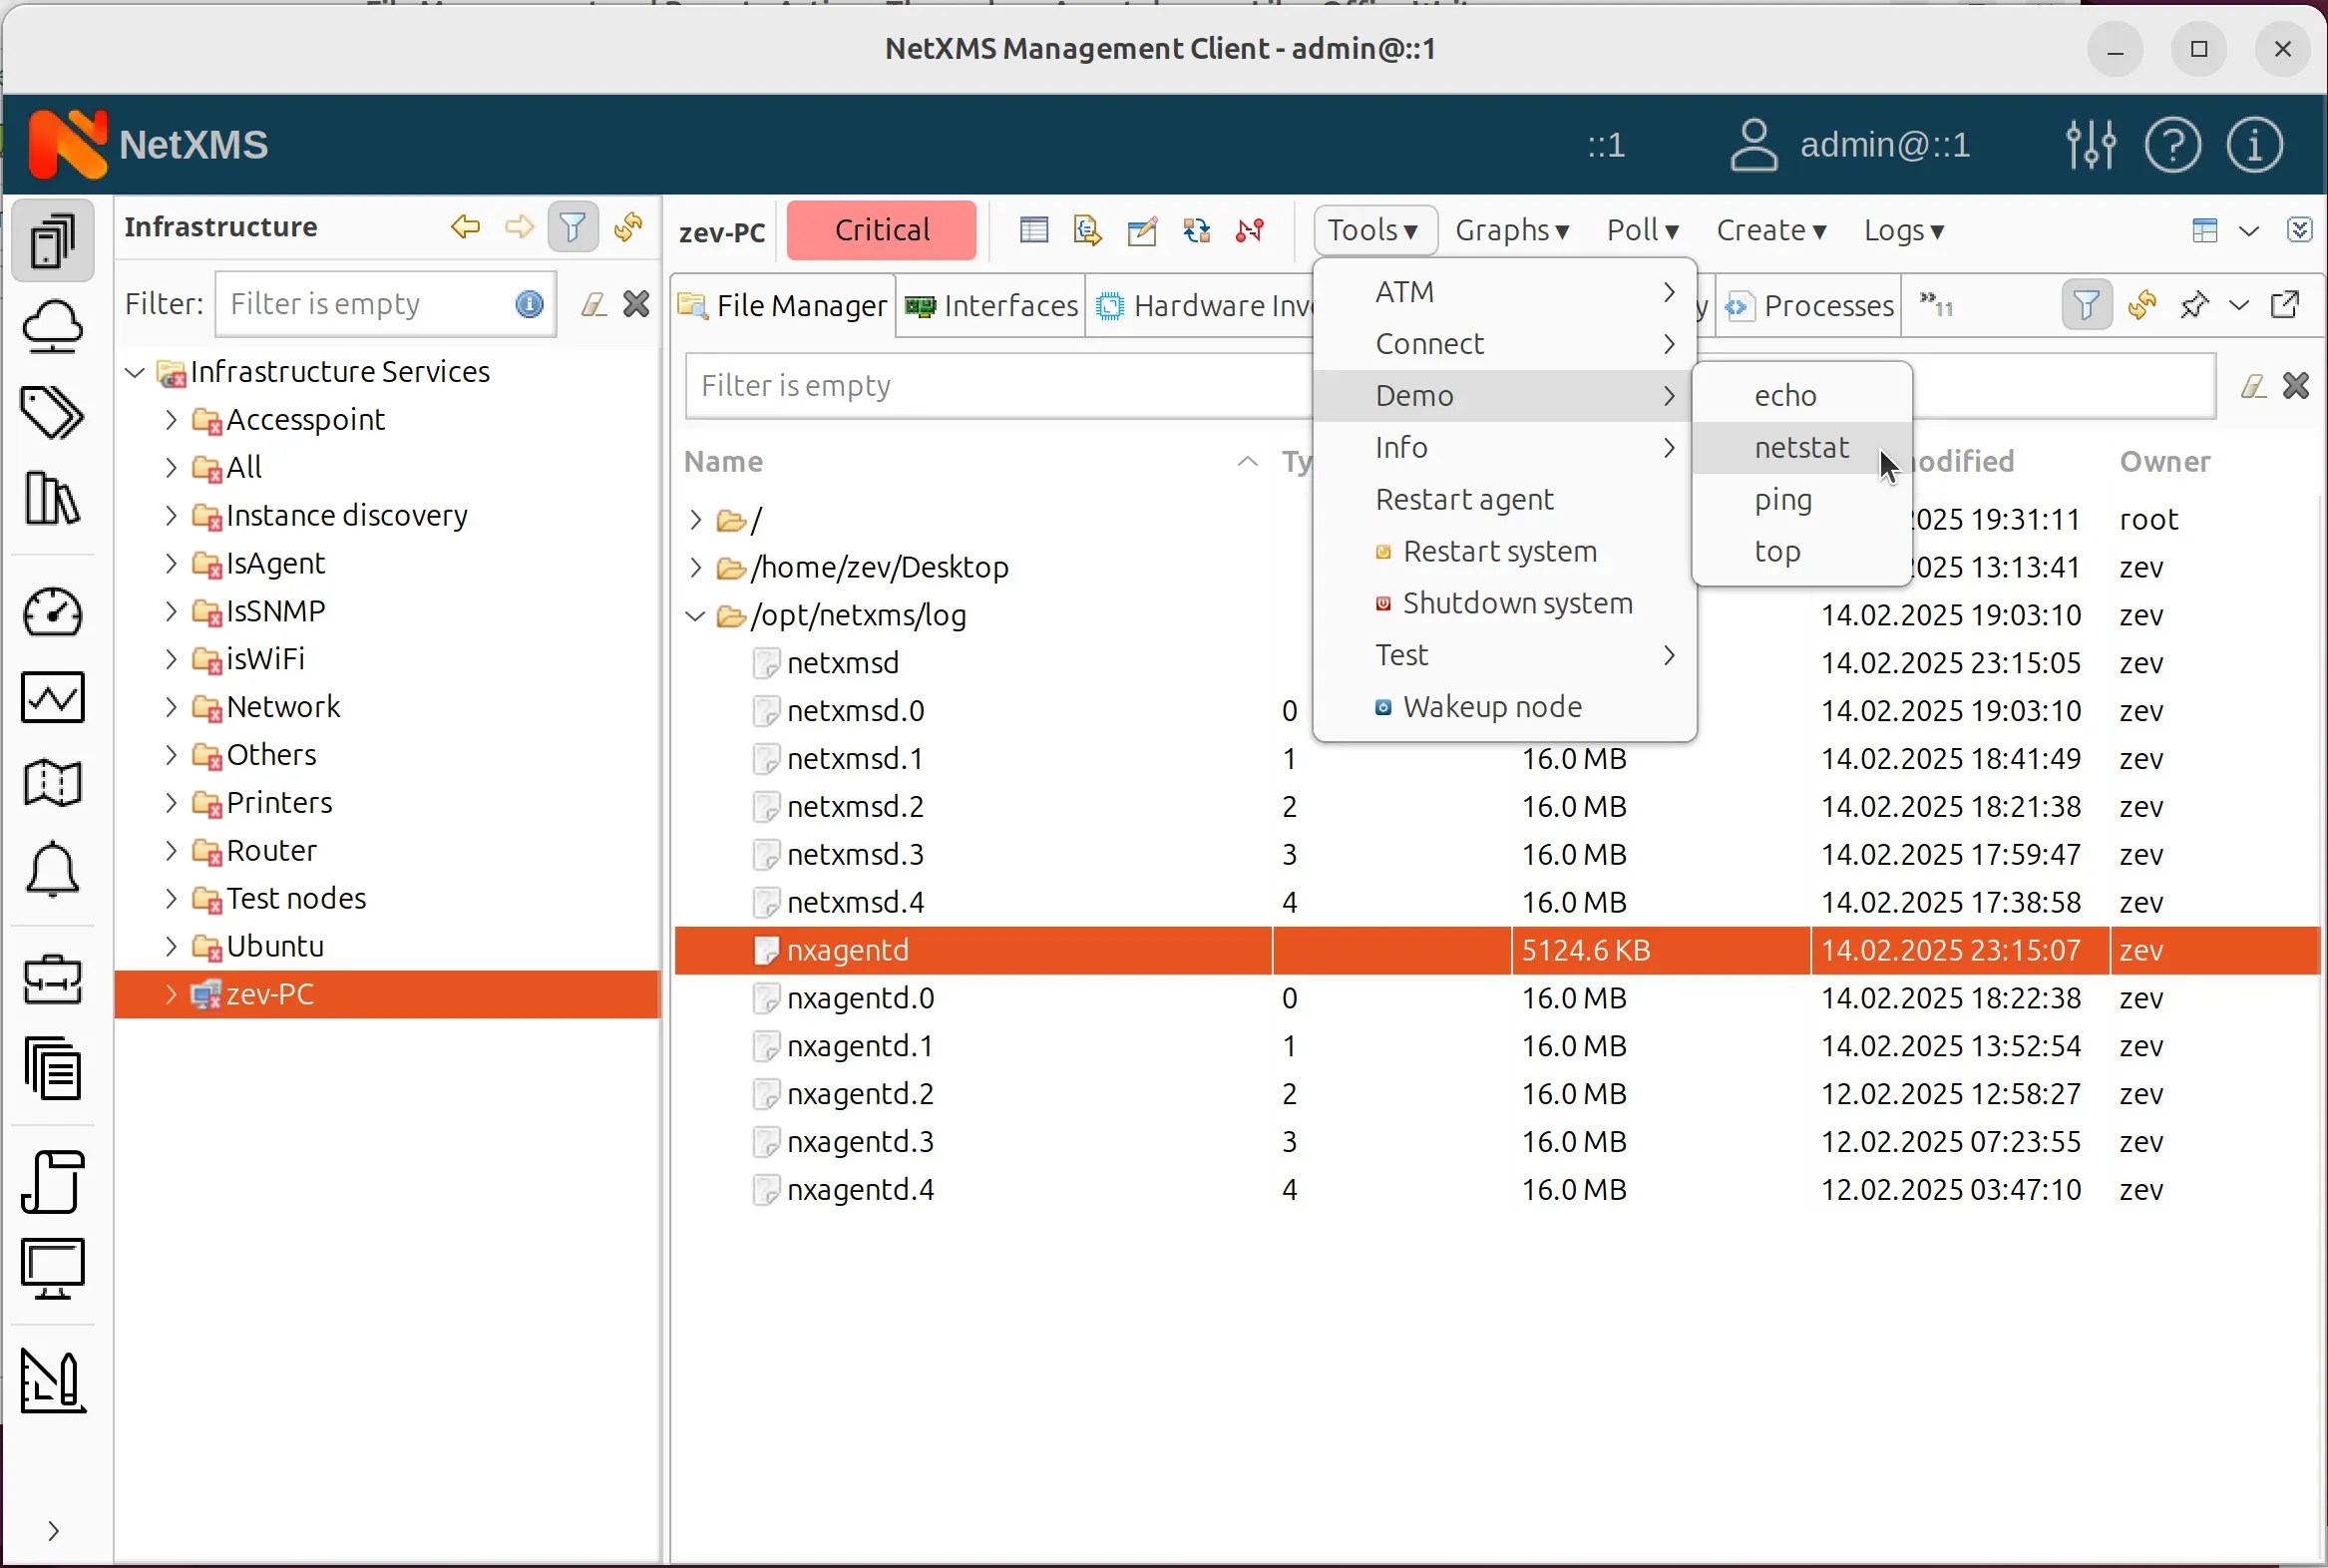Open the Graphs menu
This screenshot has width=2328, height=1568.
(1511, 230)
